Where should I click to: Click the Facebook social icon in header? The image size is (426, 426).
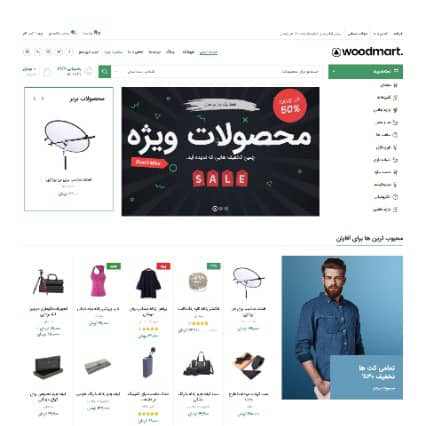click(x=70, y=52)
